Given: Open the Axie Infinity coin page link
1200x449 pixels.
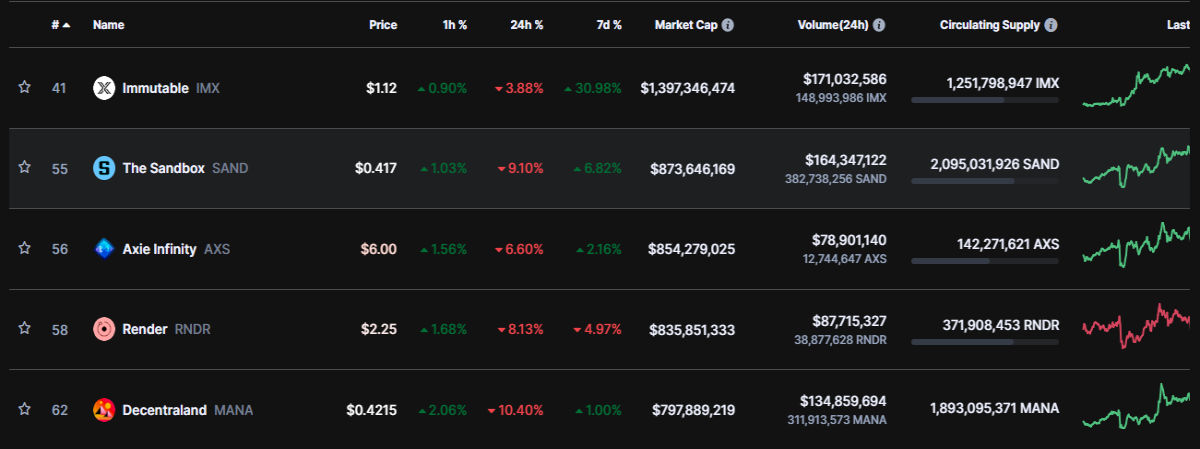Looking at the screenshot, I should (x=161, y=248).
